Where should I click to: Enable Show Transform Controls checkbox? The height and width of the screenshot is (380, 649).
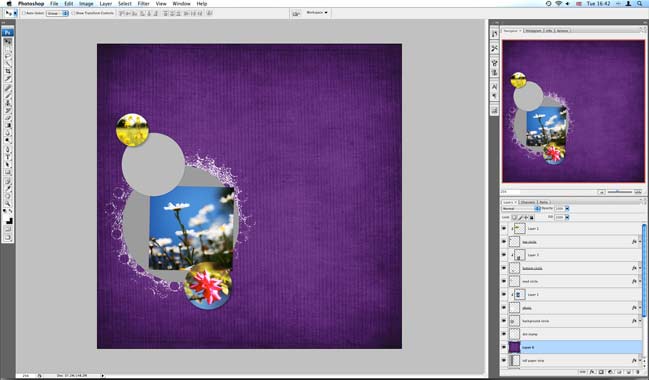click(x=73, y=13)
